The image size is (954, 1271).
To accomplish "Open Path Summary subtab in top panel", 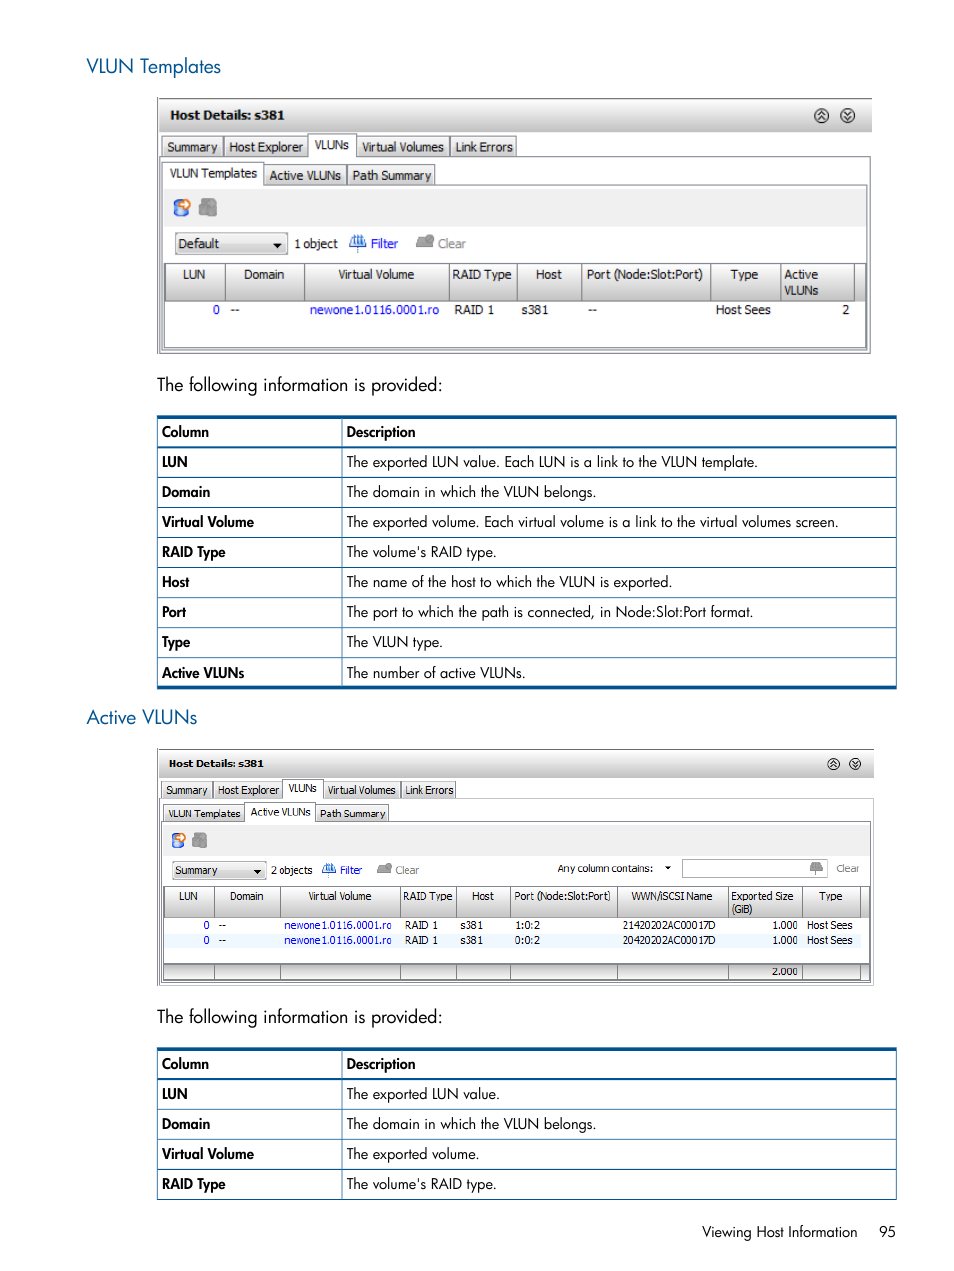I will click(x=392, y=175).
